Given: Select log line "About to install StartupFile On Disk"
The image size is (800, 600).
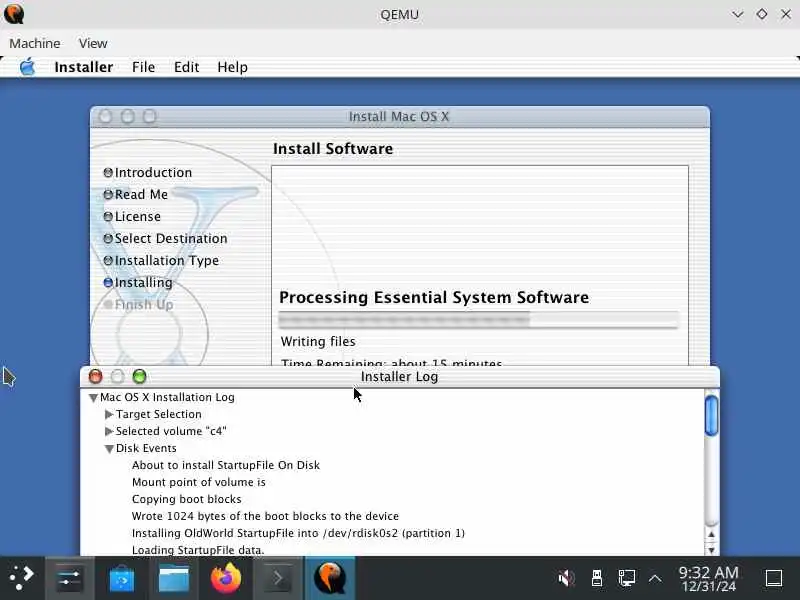Looking at the screenshot, I should click(226, 465).
